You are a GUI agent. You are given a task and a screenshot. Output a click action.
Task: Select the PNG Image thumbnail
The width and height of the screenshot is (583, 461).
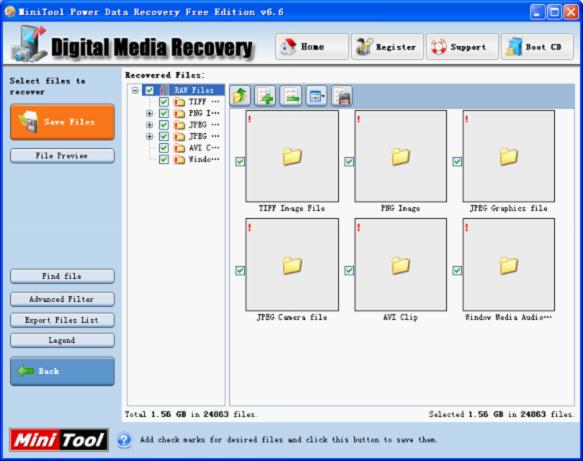[x=401, y=156]
